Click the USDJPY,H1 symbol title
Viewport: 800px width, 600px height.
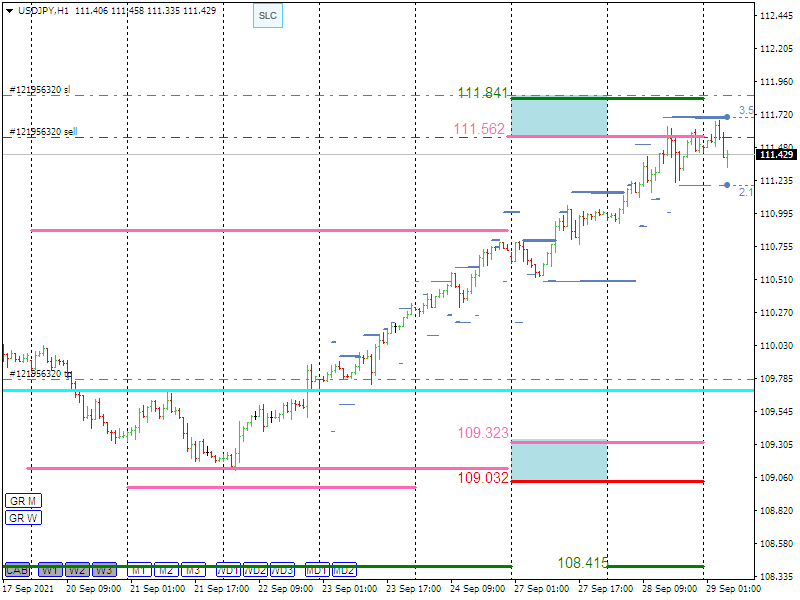43,11
